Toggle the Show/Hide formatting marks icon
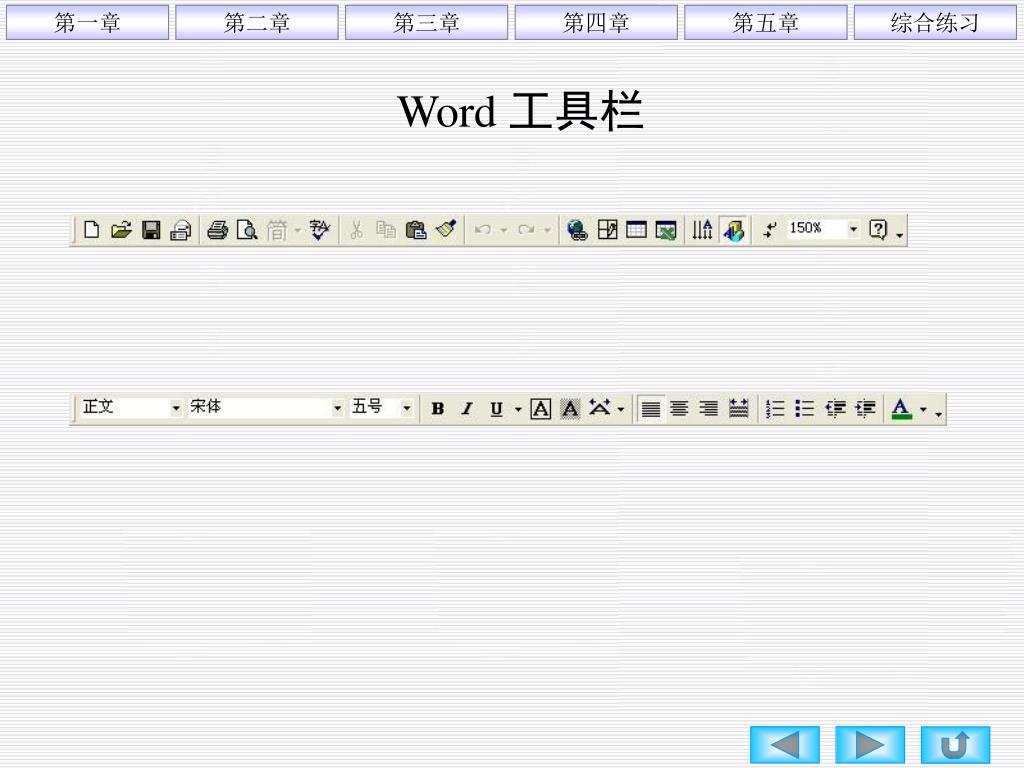The height and width of the screenshot is (768, 1024). 771,230
